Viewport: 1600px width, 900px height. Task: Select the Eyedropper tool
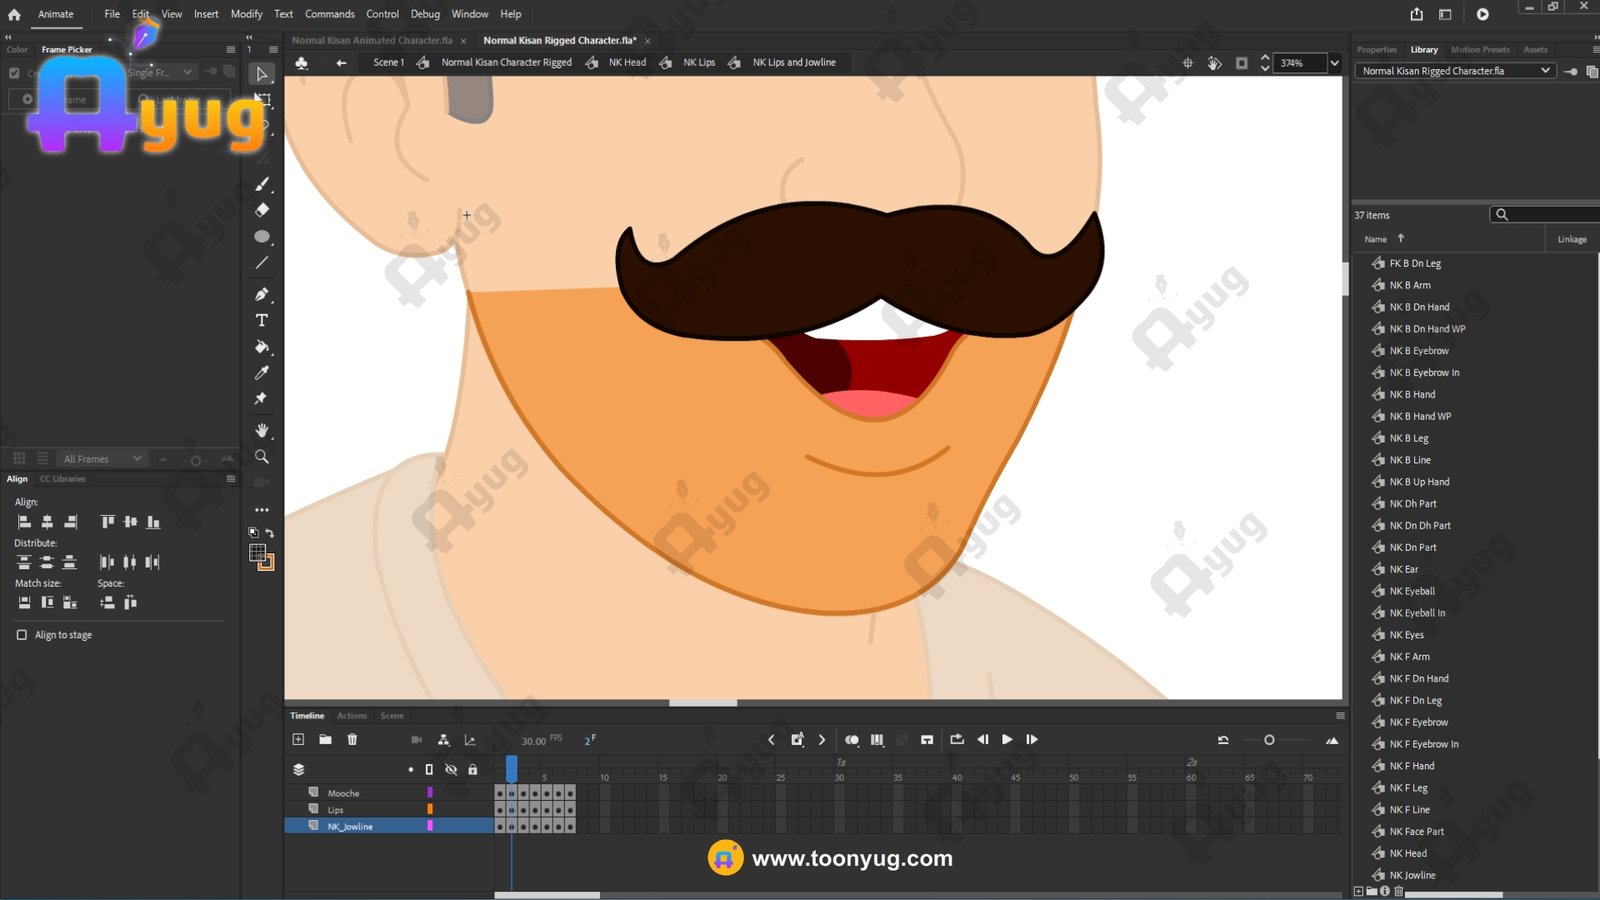pos(262,373)
